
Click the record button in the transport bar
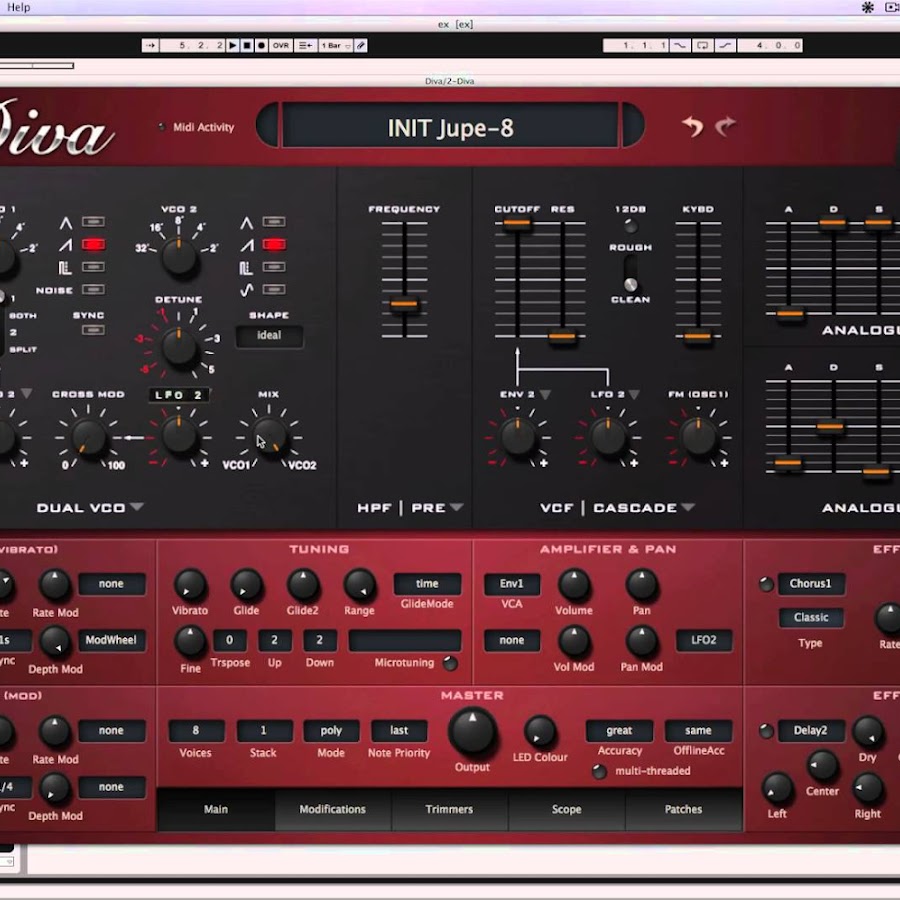(x=261, y=45)
